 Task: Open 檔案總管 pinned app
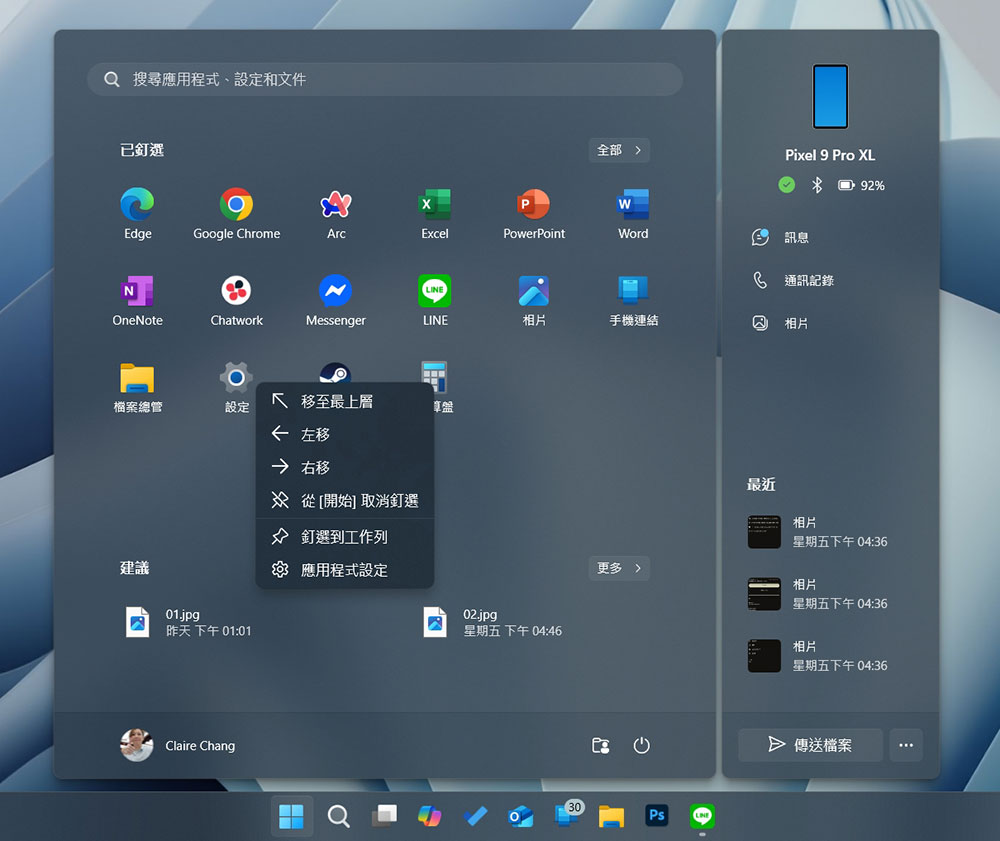coord(137,386)
